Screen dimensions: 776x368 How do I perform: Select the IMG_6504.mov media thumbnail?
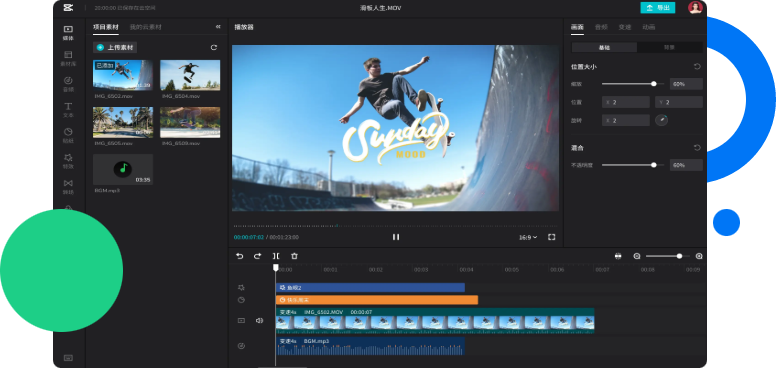click(x=190, y=75)
